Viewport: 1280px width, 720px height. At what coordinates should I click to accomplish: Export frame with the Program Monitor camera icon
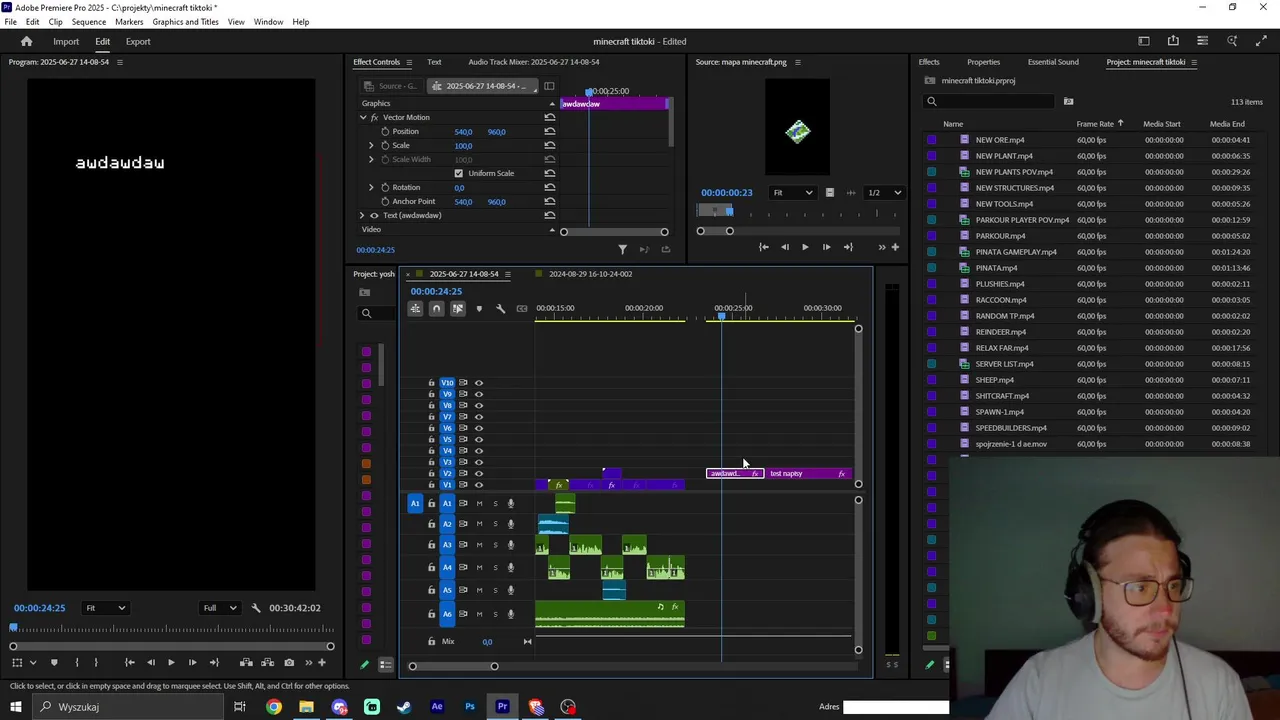[x=289, y=662]
